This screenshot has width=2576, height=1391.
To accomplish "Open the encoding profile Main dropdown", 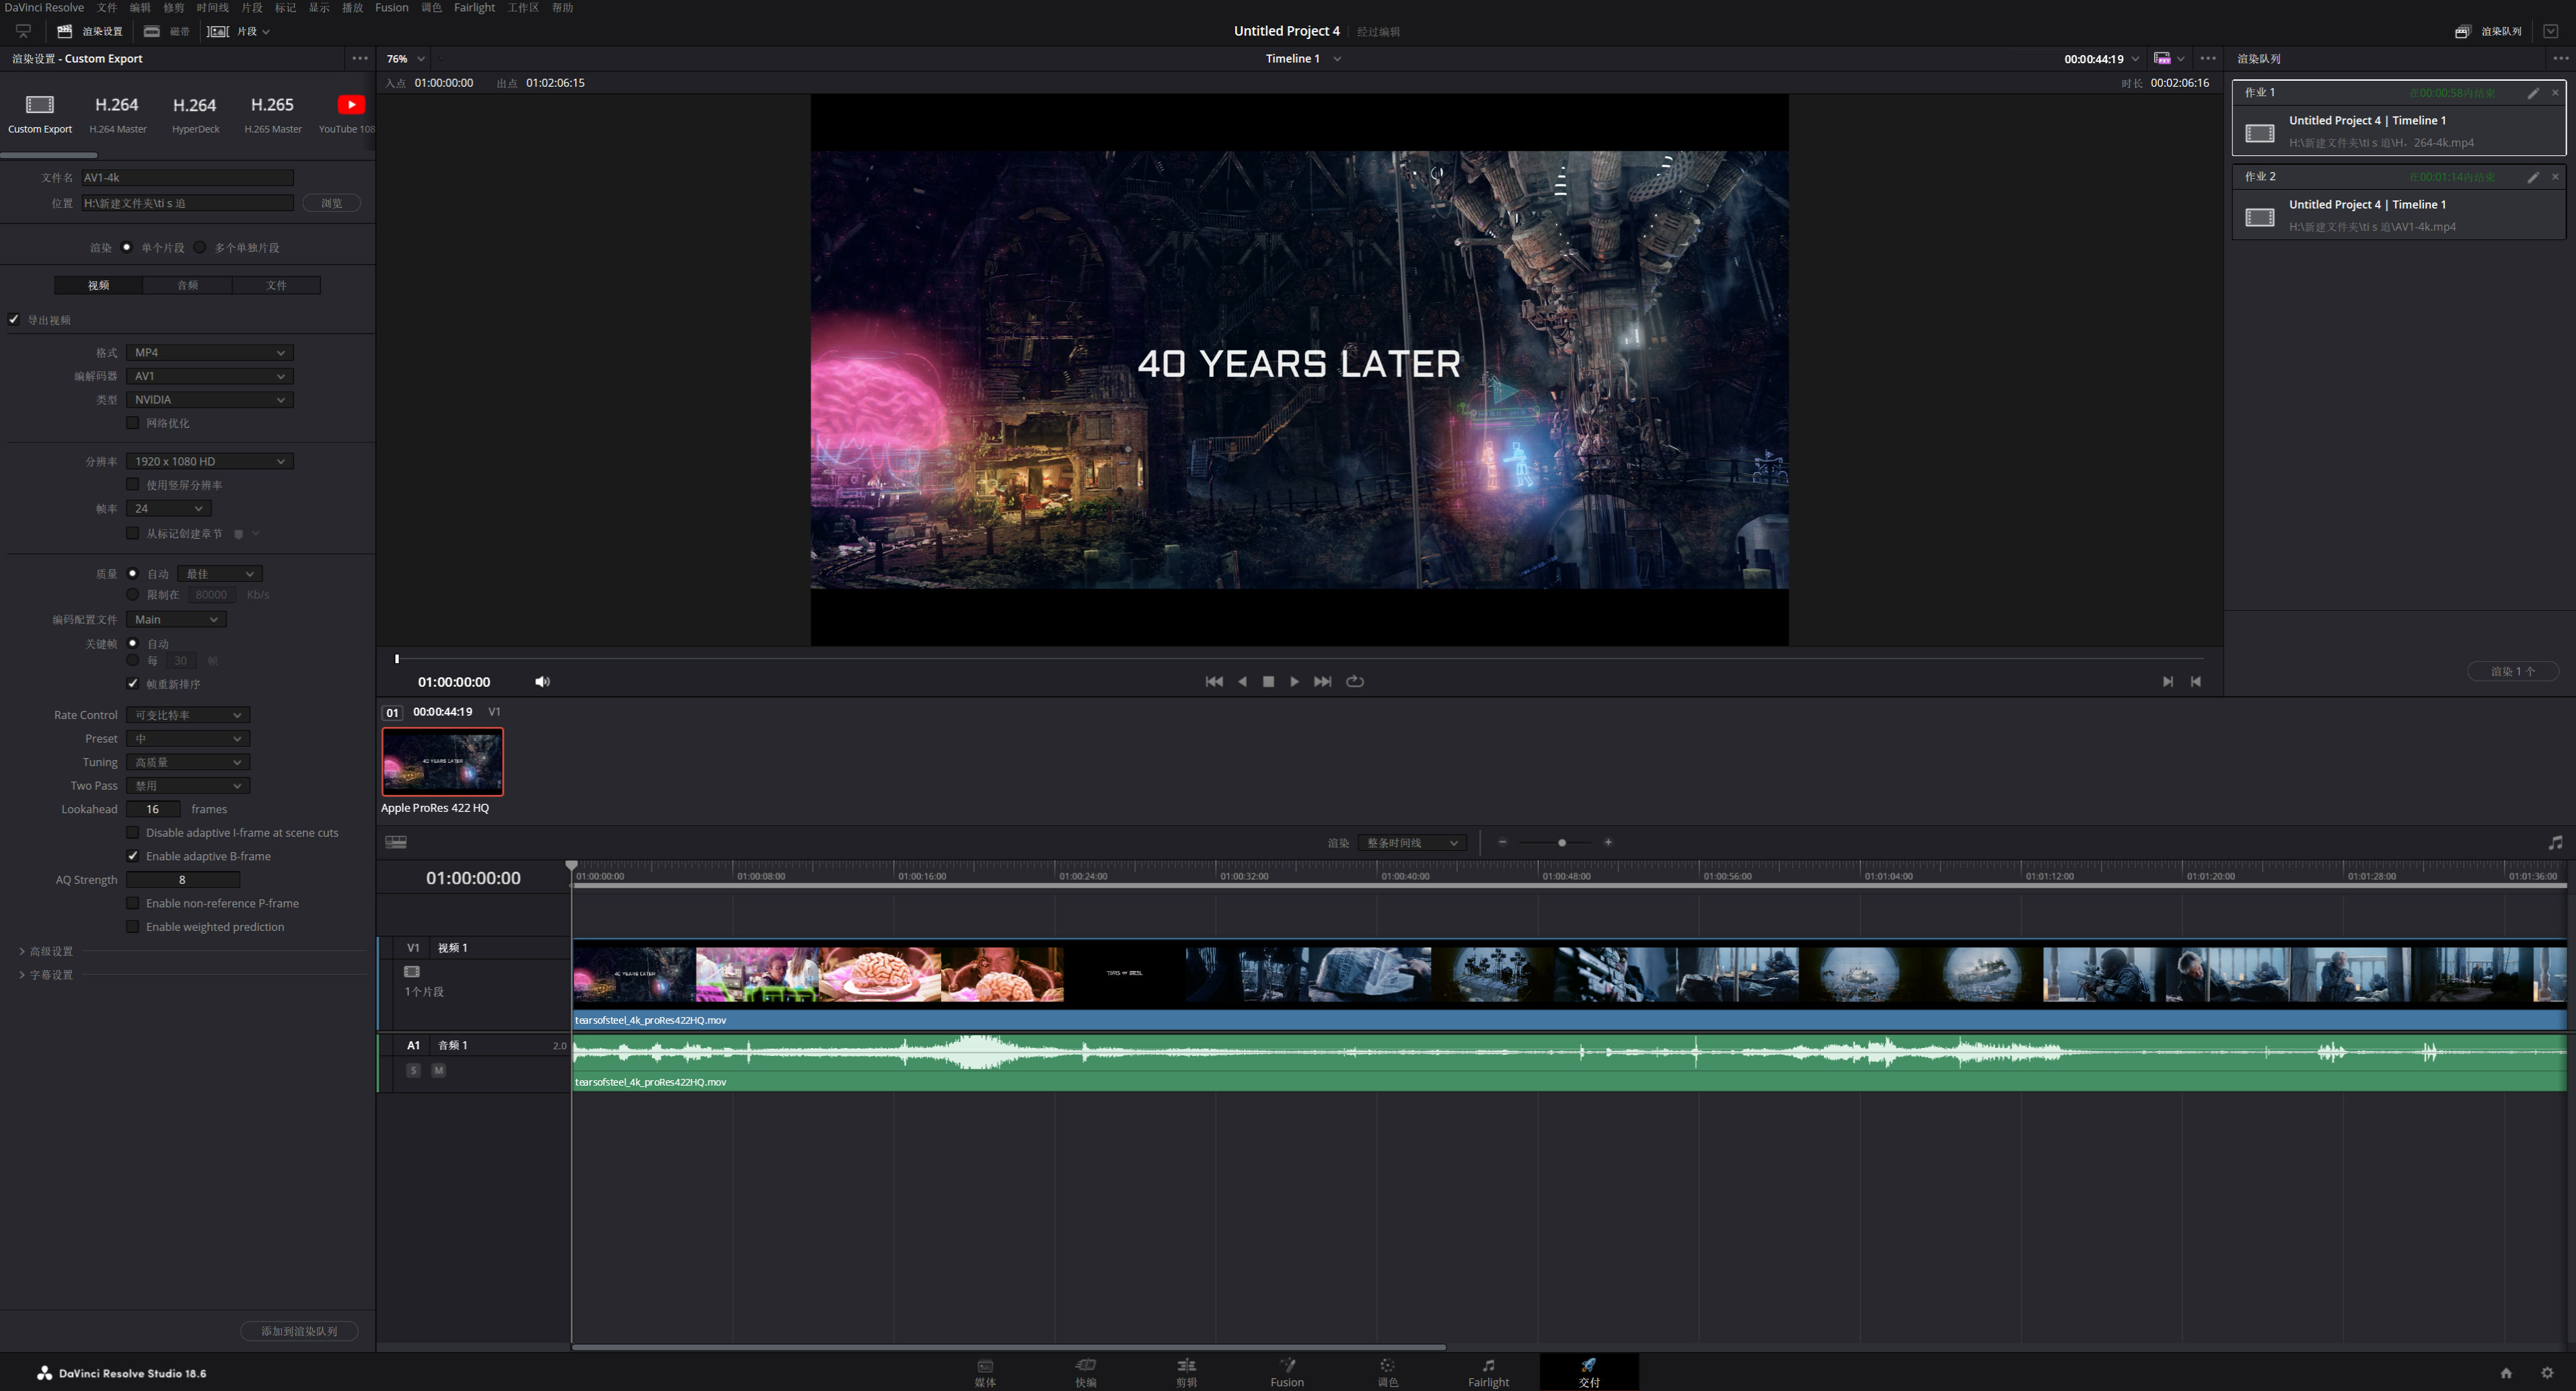I will tap(177, 620).
